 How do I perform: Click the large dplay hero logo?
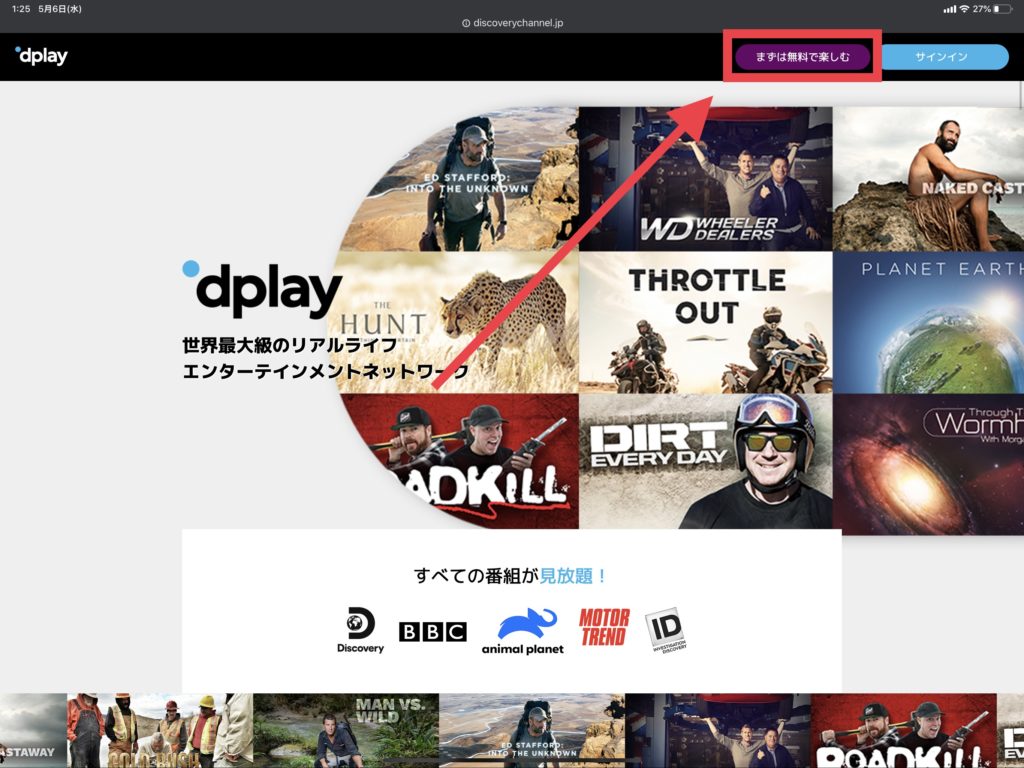point(262,290)
